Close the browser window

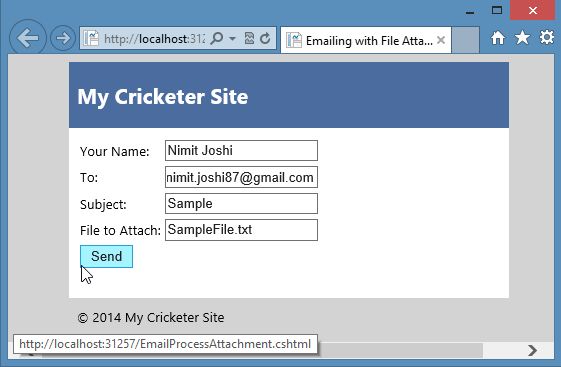tap(533, 10)
